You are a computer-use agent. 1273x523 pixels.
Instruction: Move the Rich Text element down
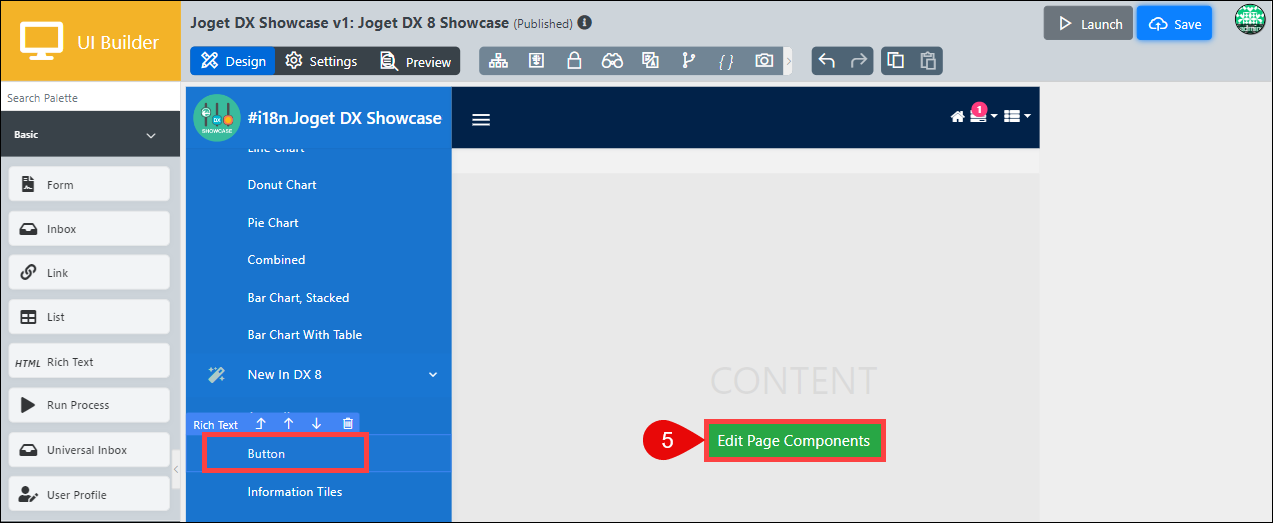point(316,424)
